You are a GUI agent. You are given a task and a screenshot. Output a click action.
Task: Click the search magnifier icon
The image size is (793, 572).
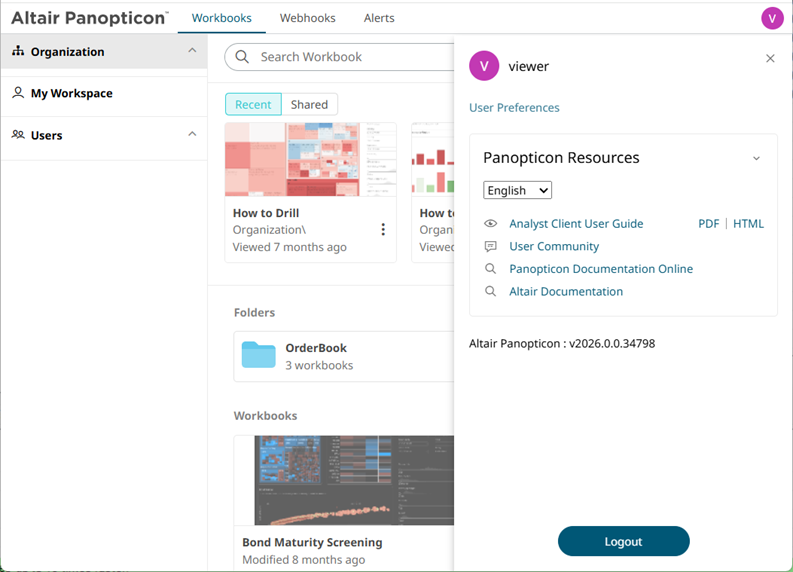242,57
